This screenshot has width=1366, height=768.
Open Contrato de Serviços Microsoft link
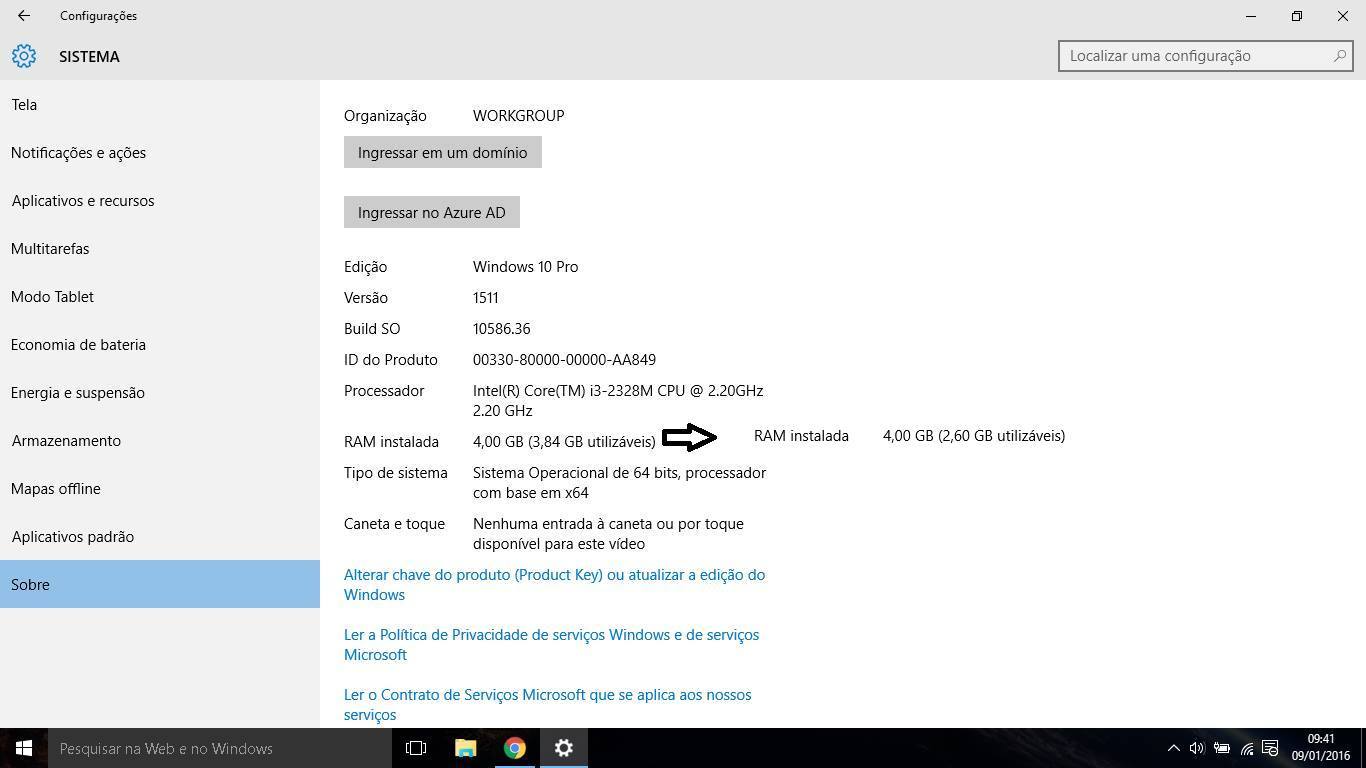coord(548,704)
